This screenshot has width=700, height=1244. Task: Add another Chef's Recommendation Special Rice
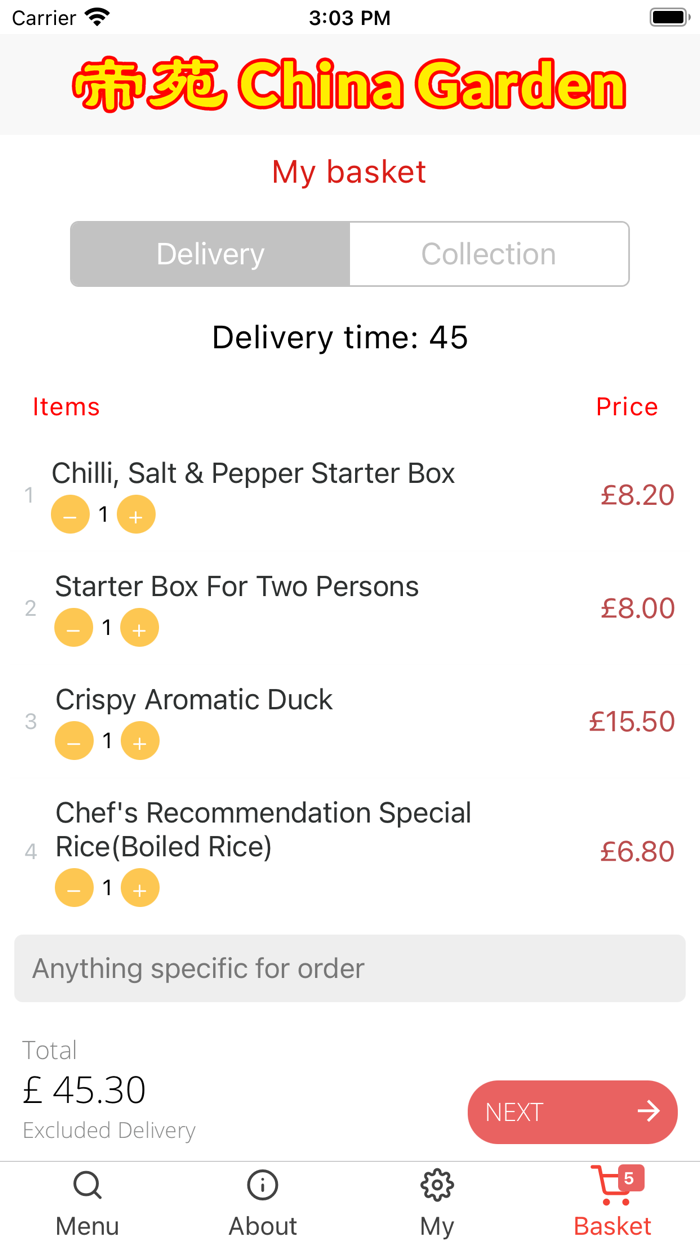coord(140,888)
